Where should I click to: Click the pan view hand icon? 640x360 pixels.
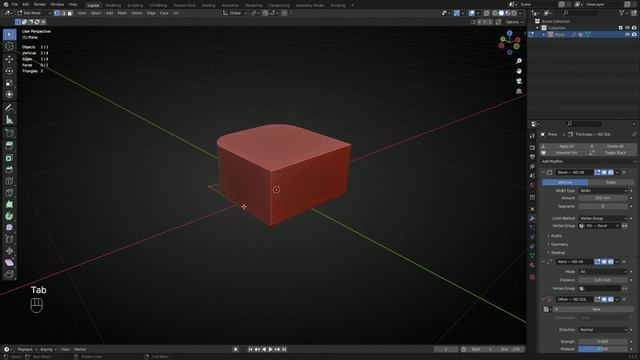519,71
